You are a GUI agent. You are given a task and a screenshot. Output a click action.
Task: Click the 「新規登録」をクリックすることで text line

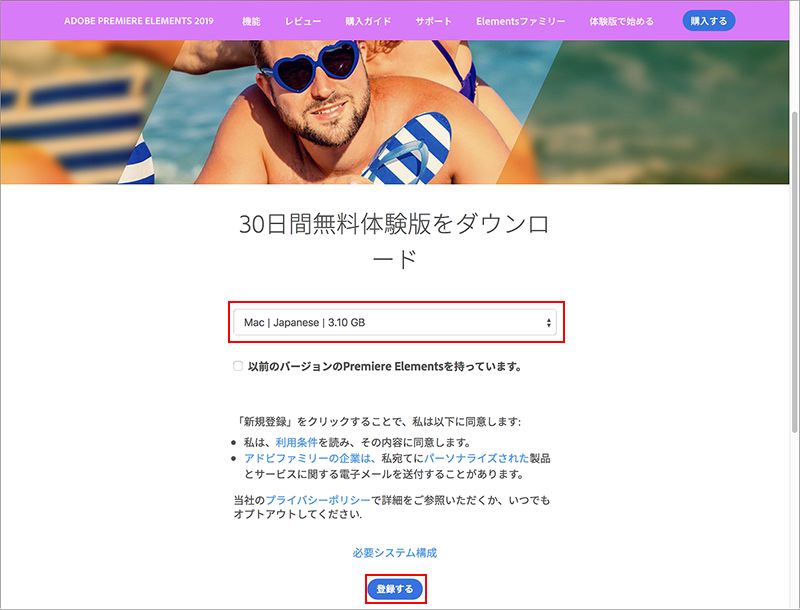coord(378,421)
